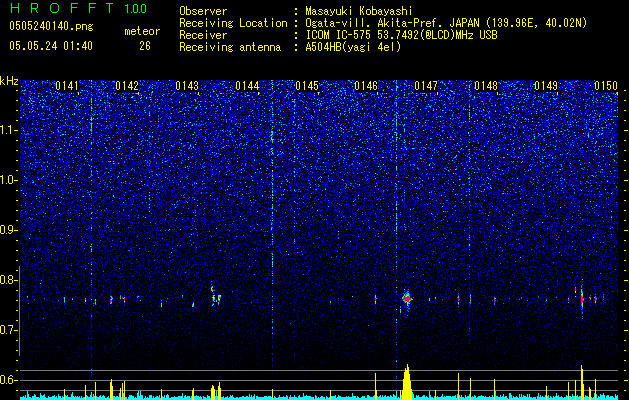Click the file name 0505240140.png
This screenshot has width=629, height=400.
coord(51,26)
